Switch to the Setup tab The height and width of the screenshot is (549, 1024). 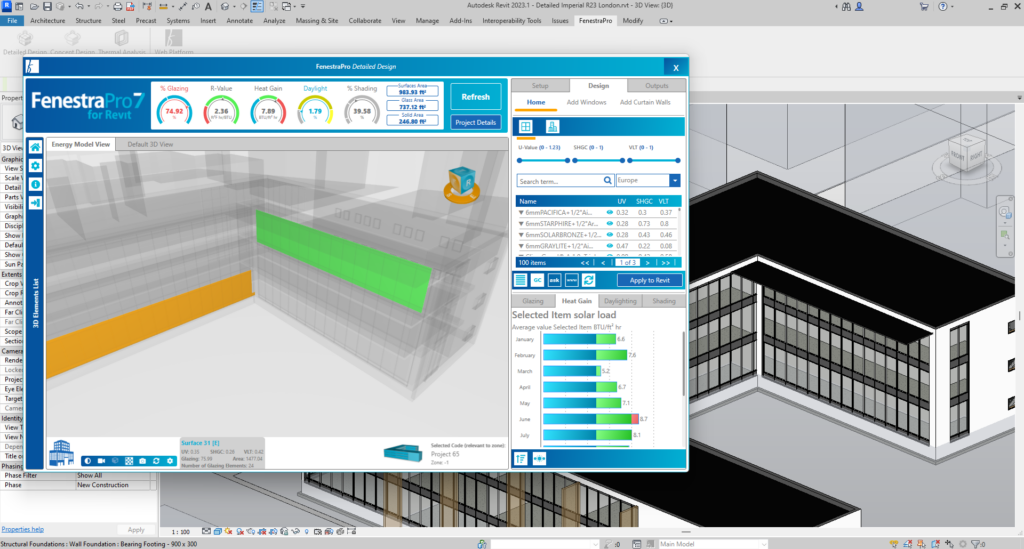[540, 86]
